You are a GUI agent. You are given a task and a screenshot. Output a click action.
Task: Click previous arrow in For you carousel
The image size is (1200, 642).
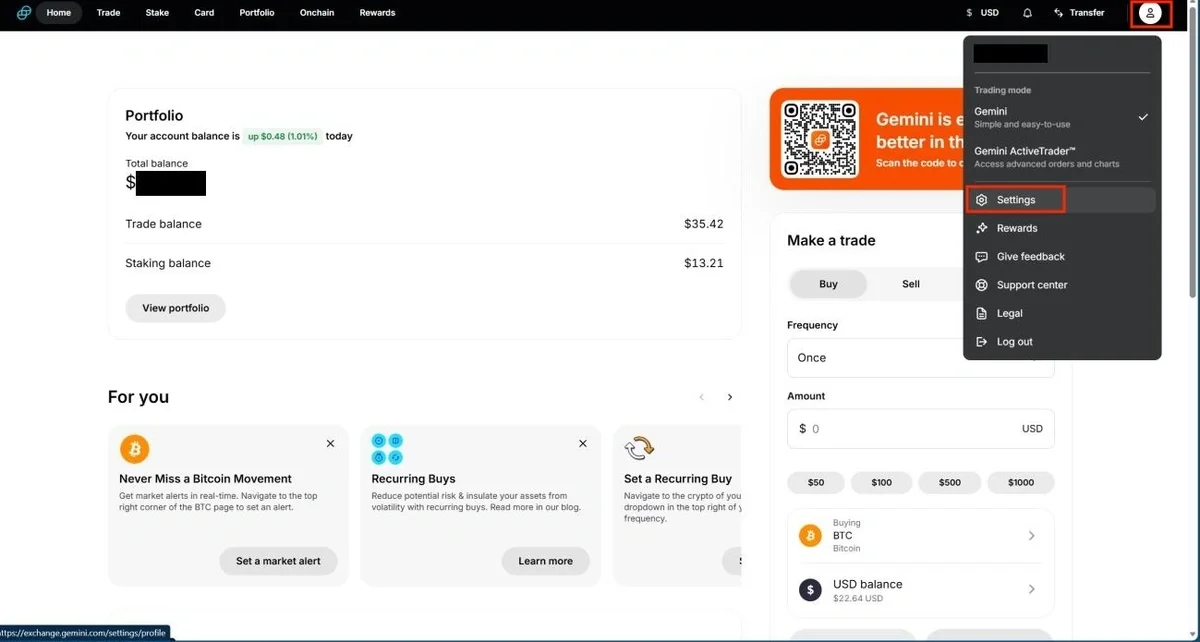[702, 397]
